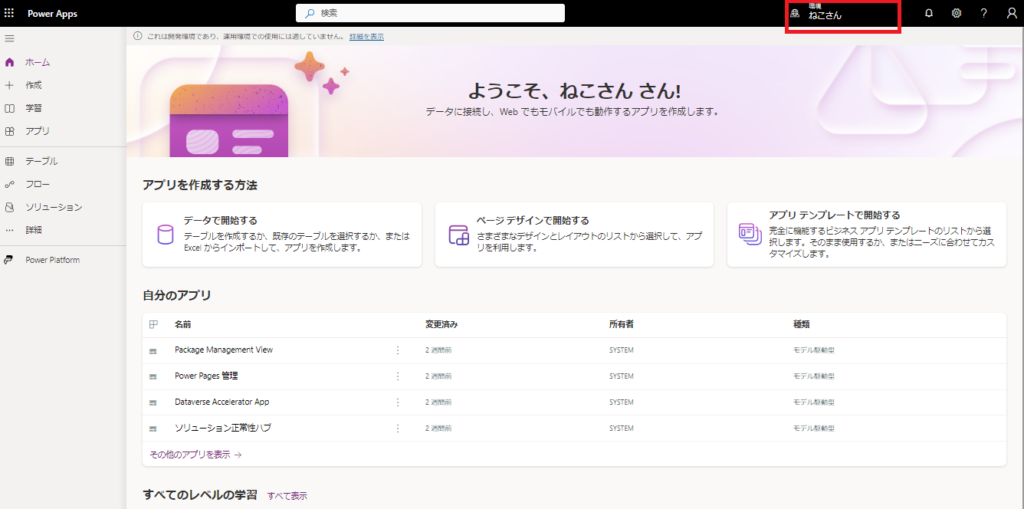Click the column options icon in app list header
The width and height of the screenshot is (1024, 509).
[x=153, y=324]
